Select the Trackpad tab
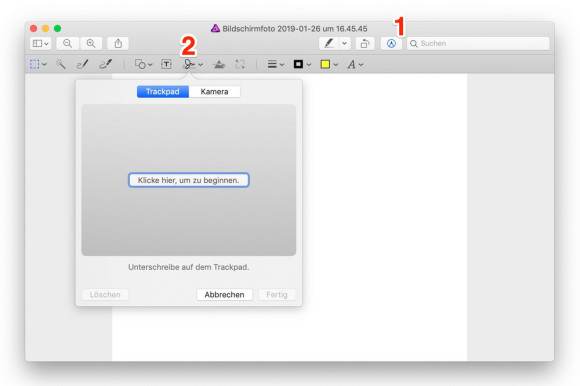This screenshot has width=580, height=386. 163,92
